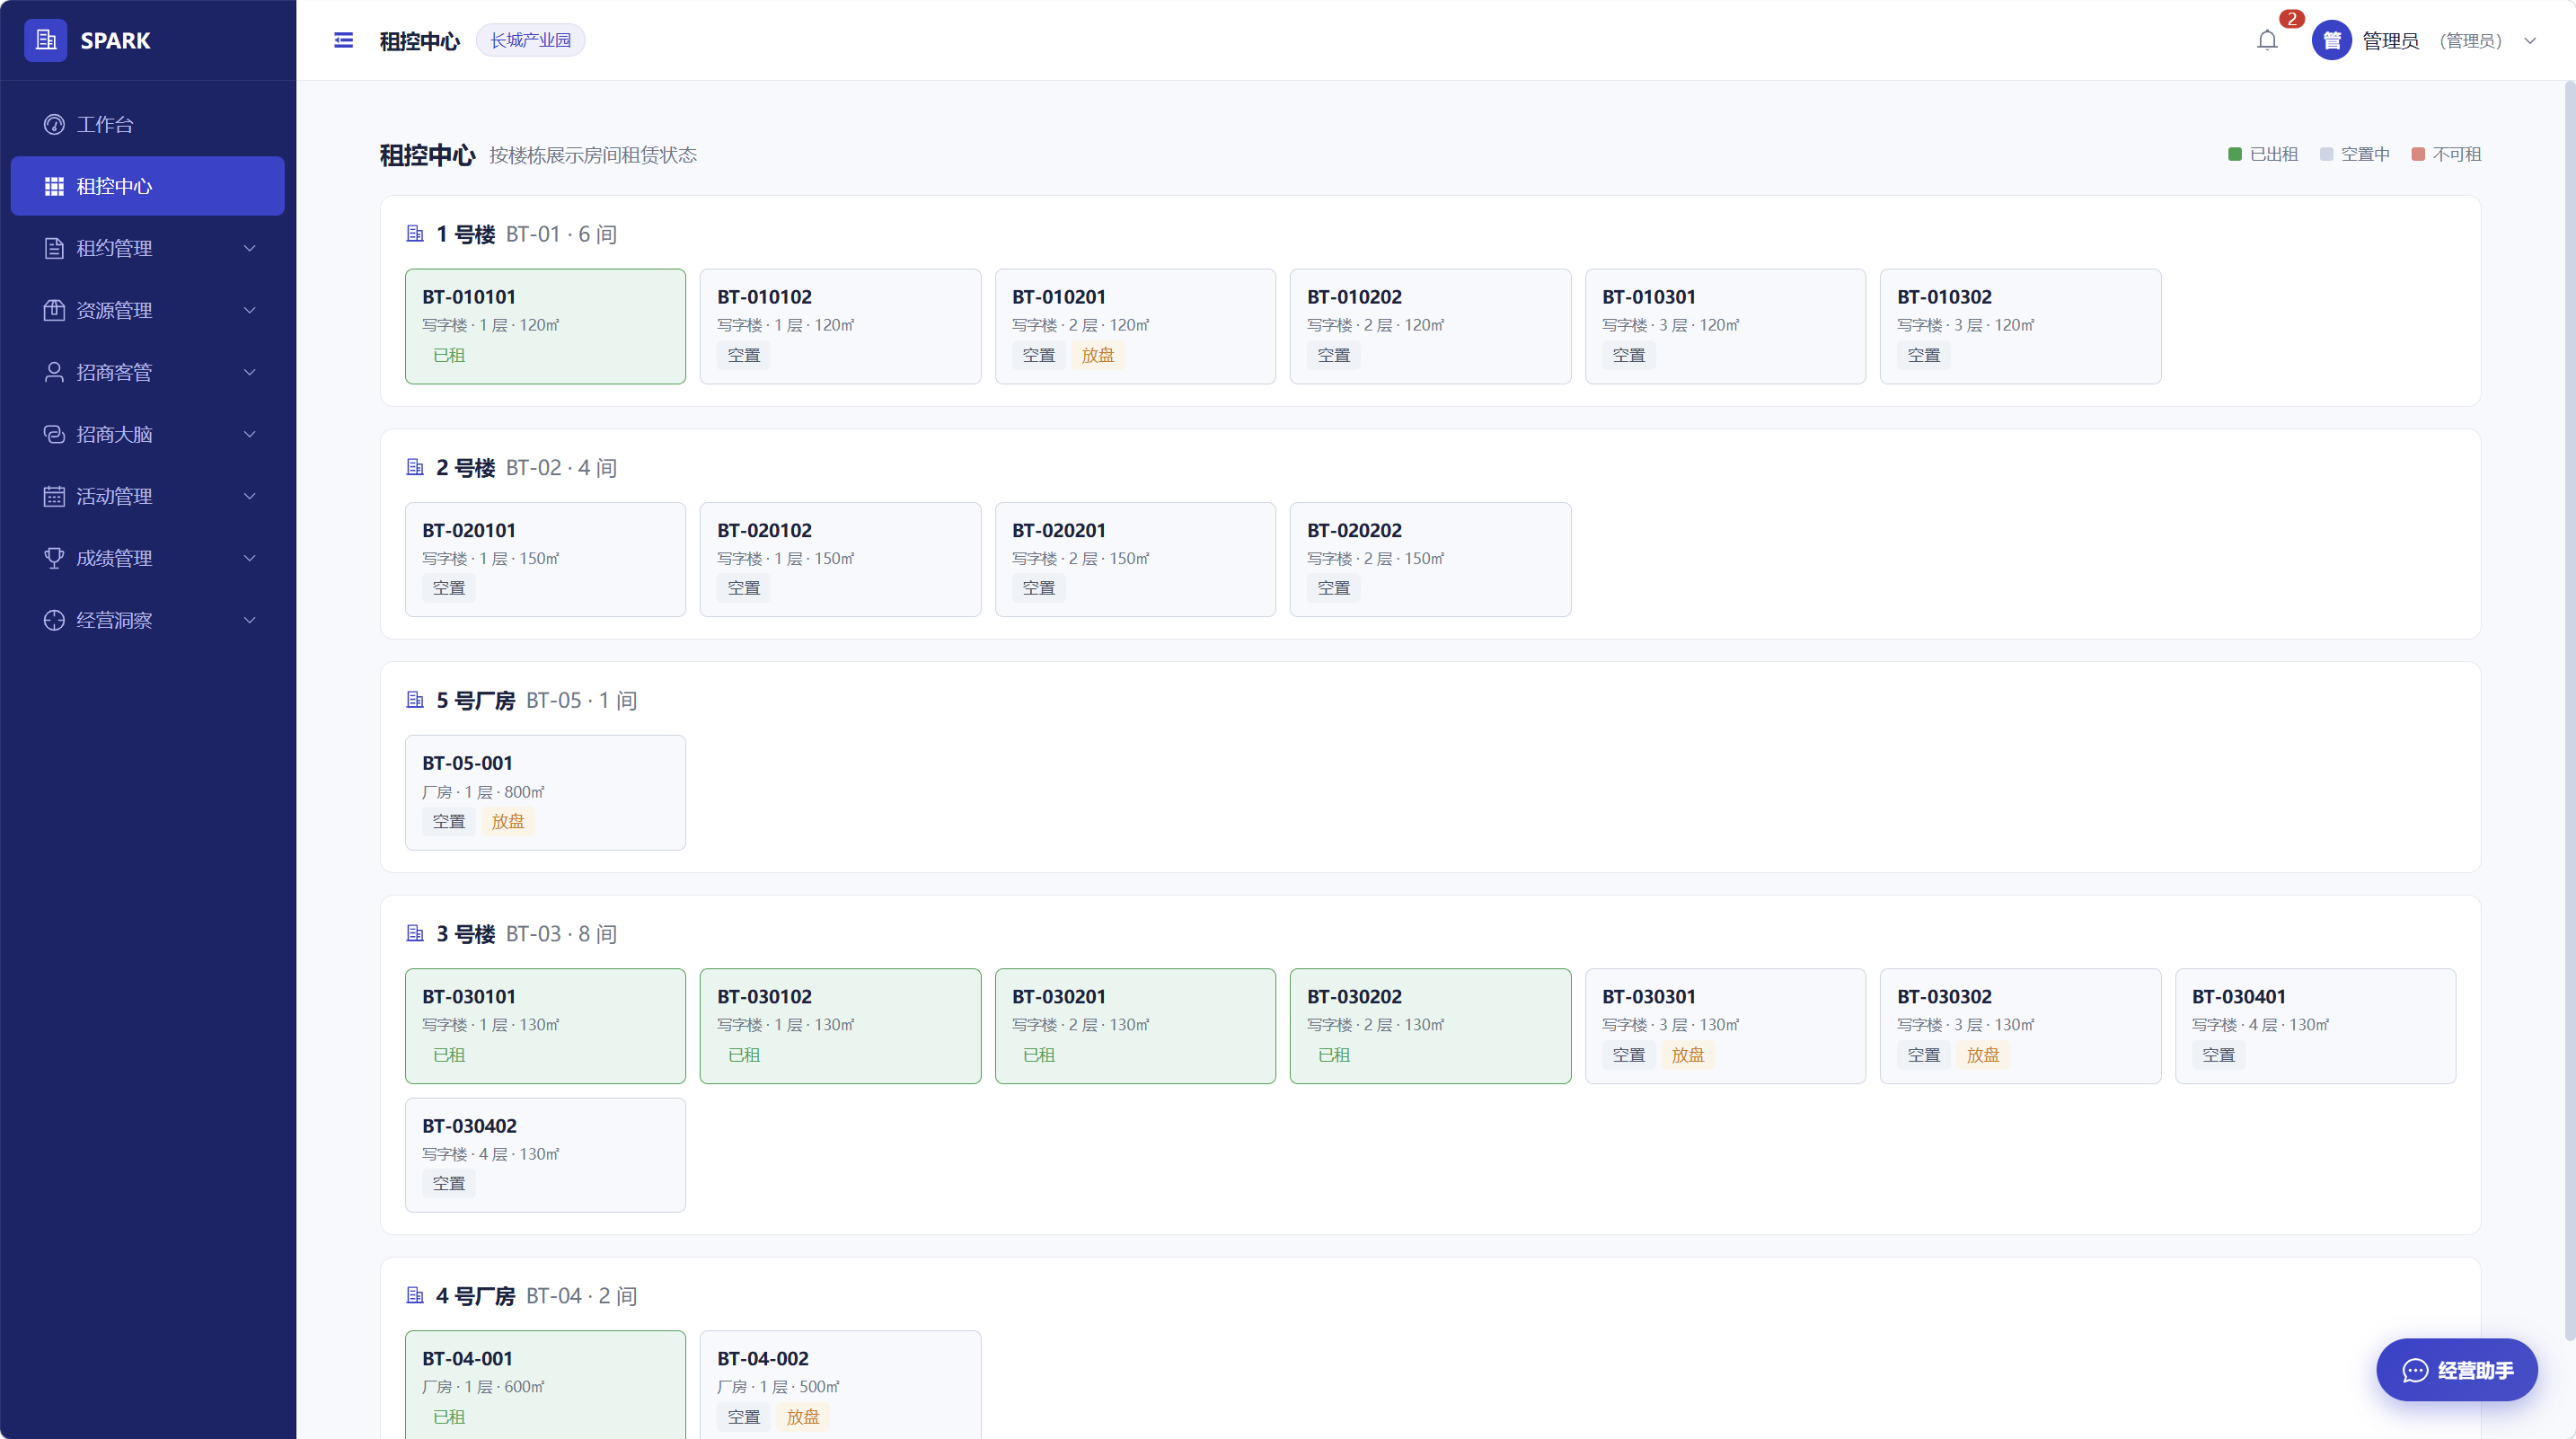This screenshot has height=1439, width=2576.
Task: Click the grey 空置中 legend swatch
Action: [x=2326, y=154]
